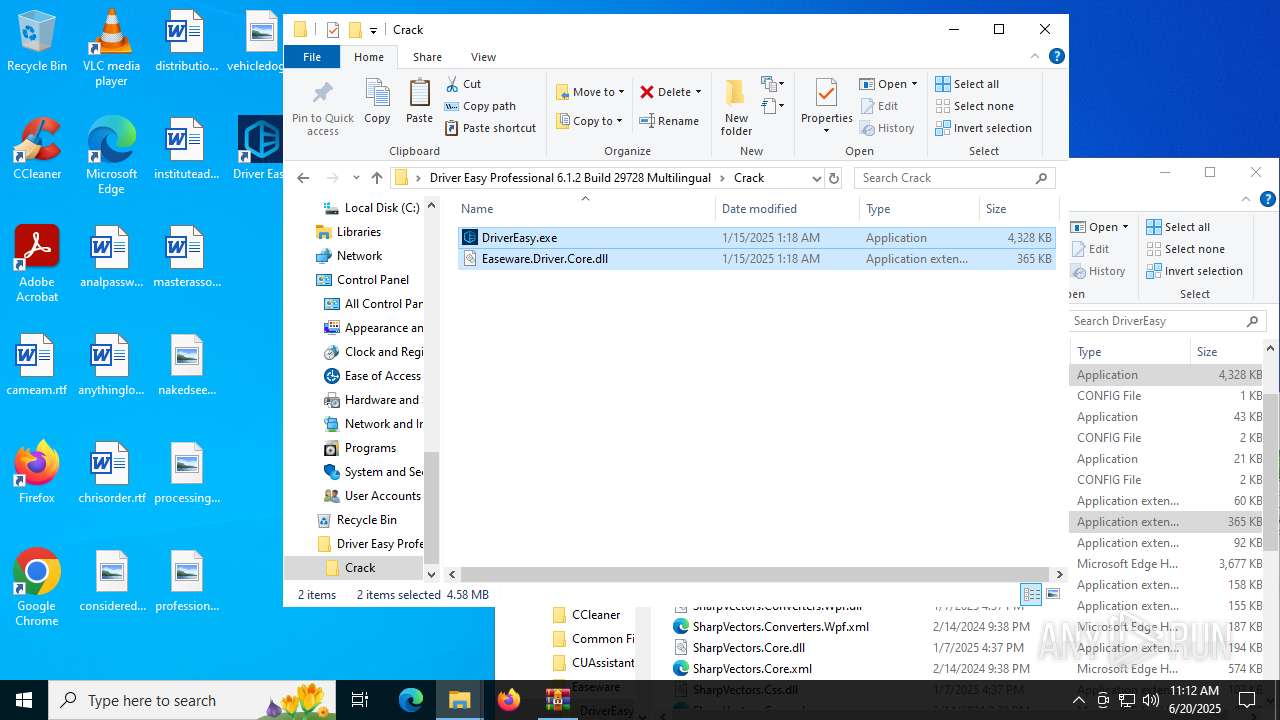Click the horizontal scrollbar in the file list

coord(756,574)
